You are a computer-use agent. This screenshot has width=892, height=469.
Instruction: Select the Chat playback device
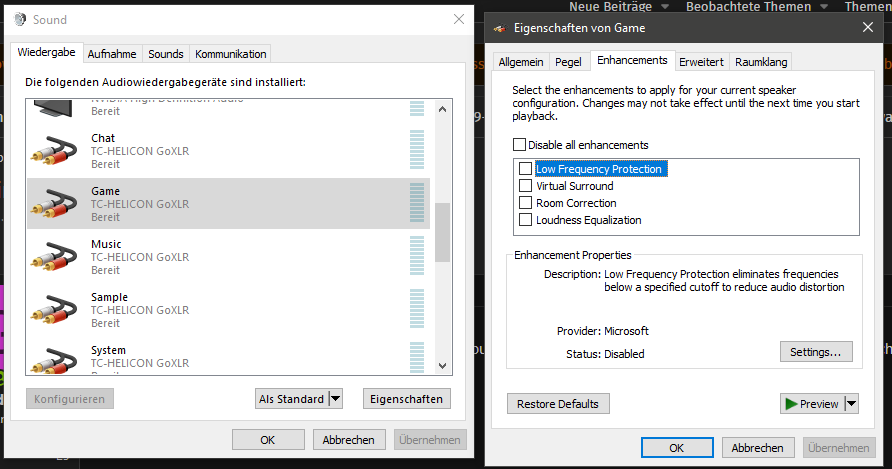click(x=228, y=150)
